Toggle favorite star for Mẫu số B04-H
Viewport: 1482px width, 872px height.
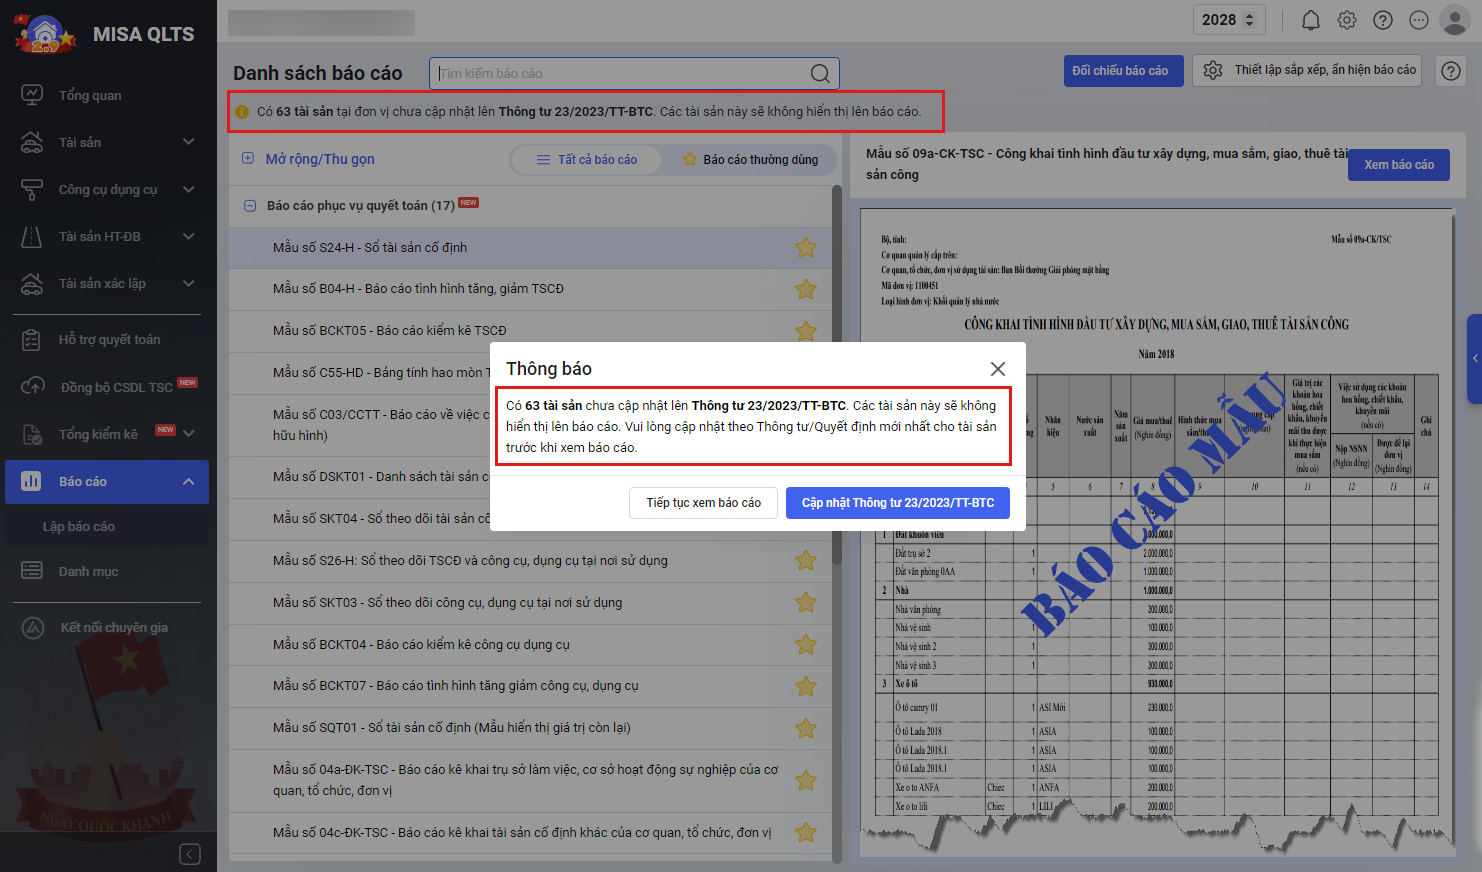click(806, 289)
